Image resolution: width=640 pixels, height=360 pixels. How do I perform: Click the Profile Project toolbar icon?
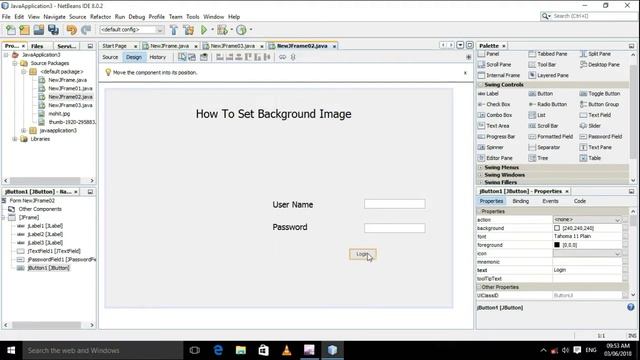click(242, 30)
